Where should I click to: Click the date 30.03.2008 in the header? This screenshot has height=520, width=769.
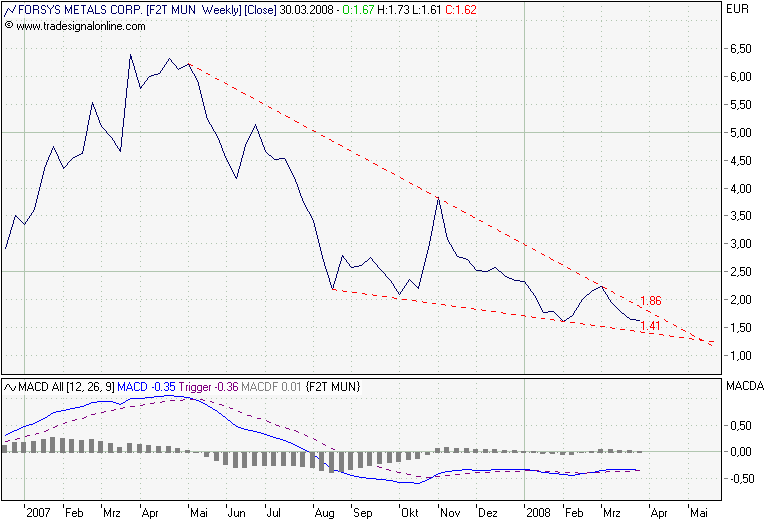[x=307, y=10]
